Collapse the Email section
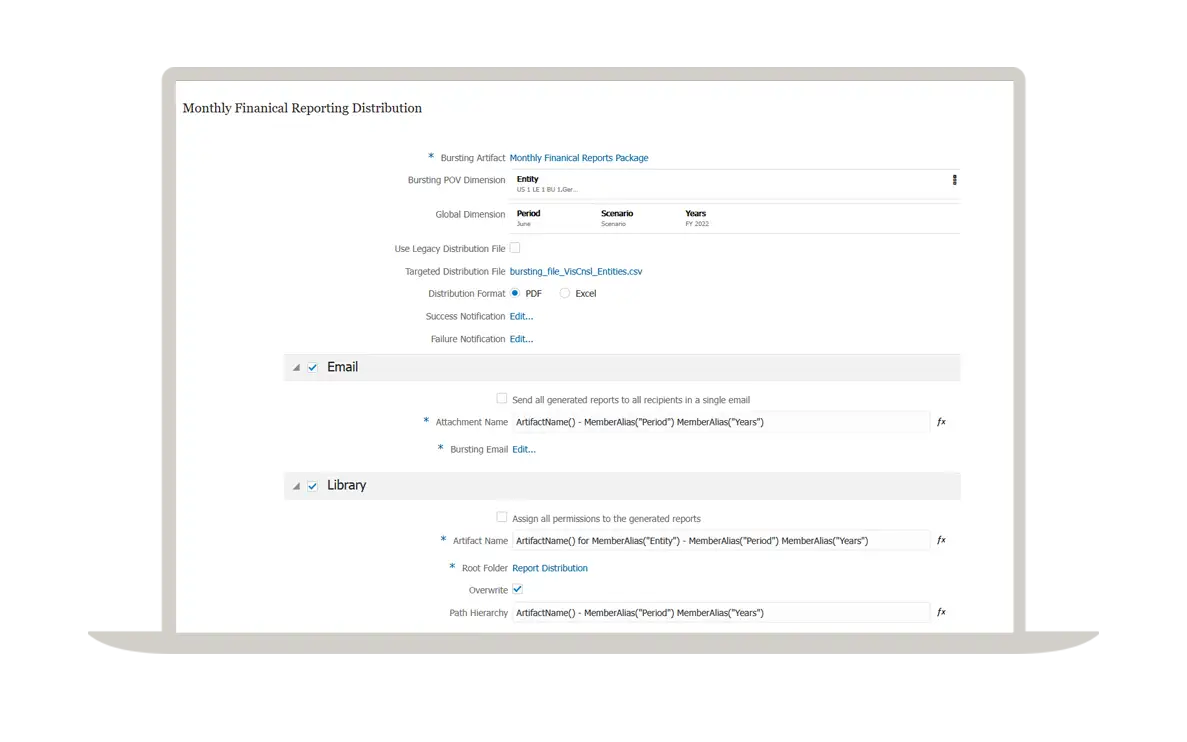This screenshot has height=742, width=1187. tap(296, 368)
